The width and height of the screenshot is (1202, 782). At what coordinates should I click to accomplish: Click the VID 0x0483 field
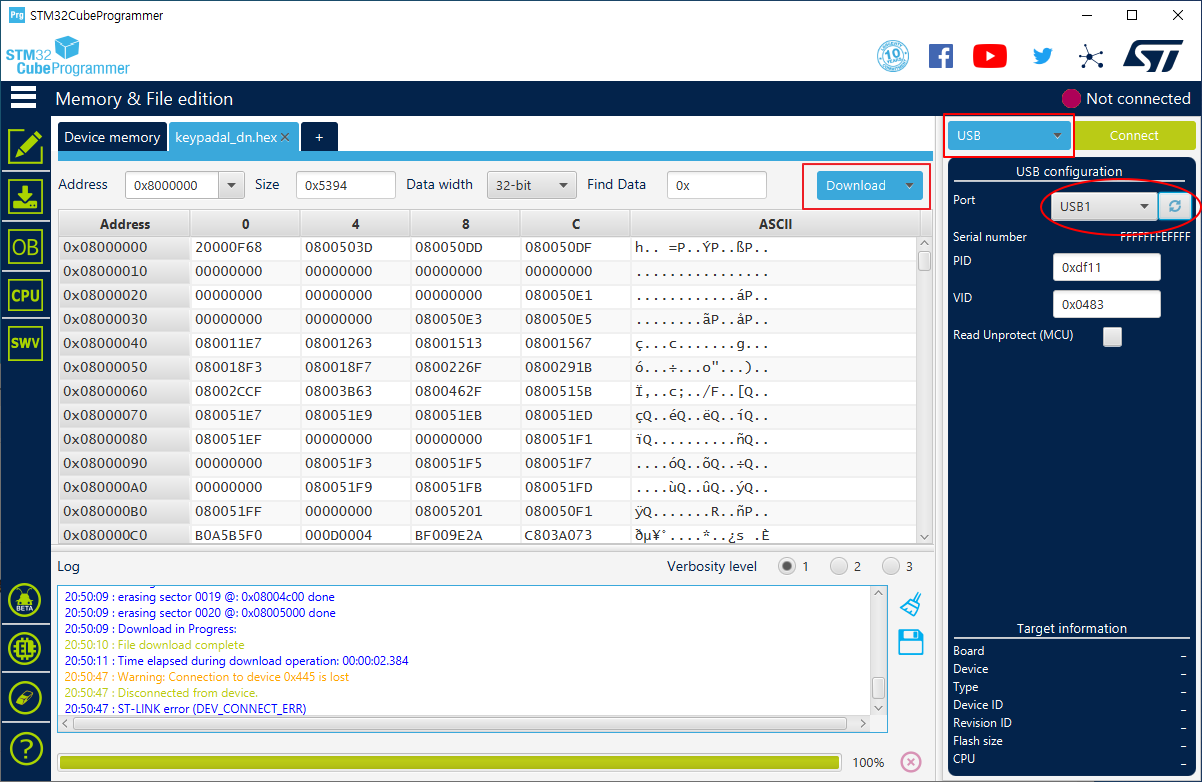(1107, 304)
